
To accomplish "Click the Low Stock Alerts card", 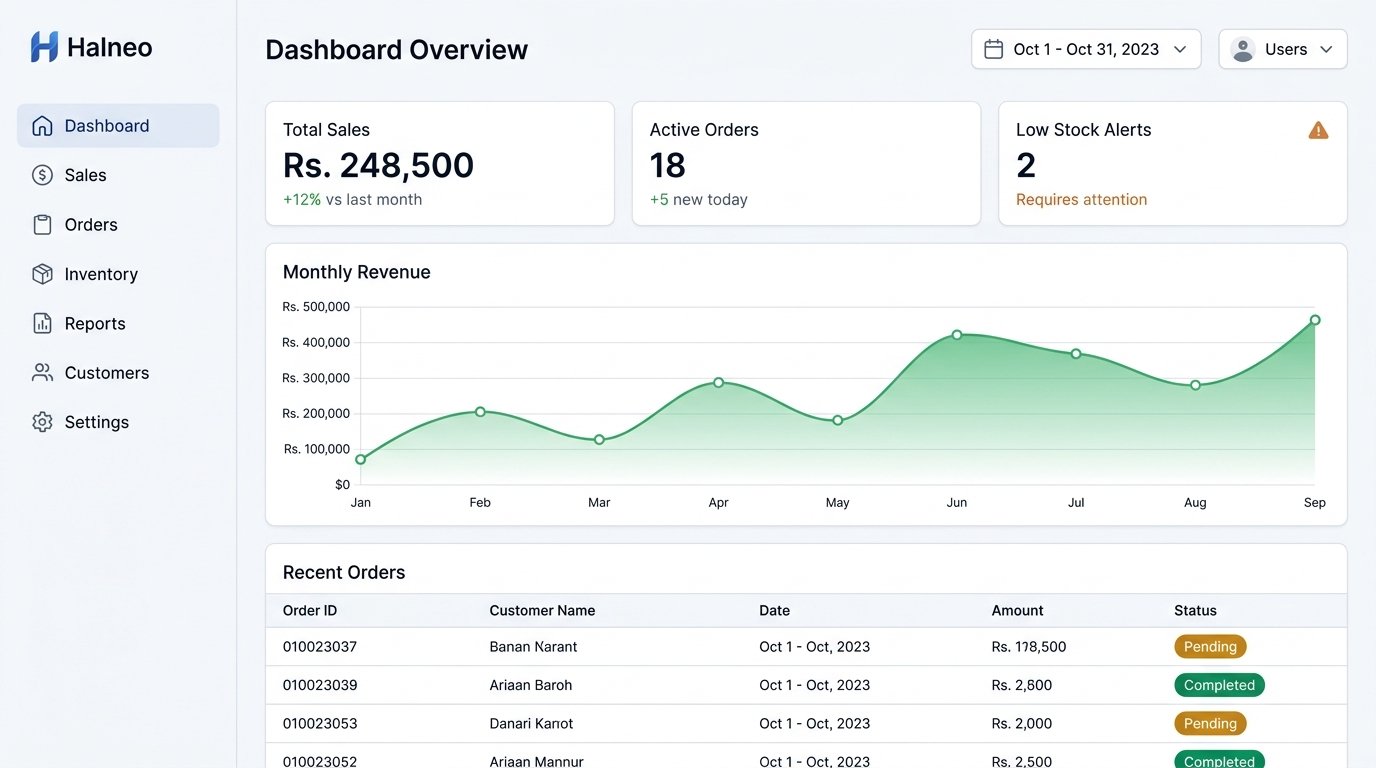I will coord(1173,163).
